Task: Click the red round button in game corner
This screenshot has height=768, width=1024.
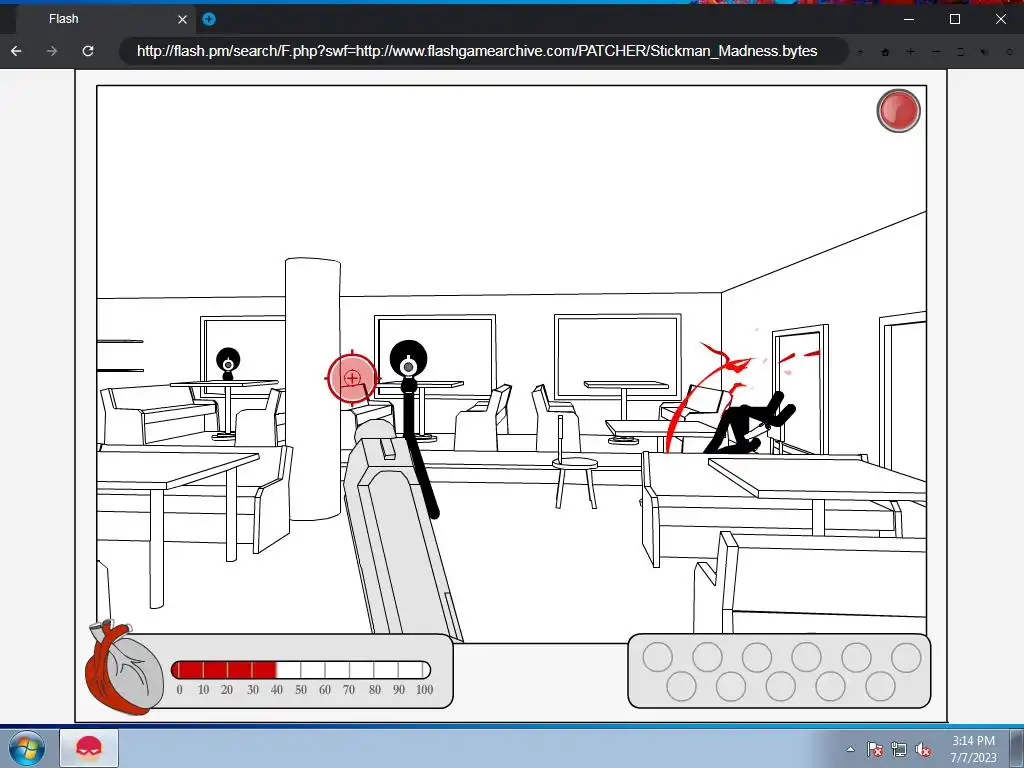Action: tap(898, 111)
